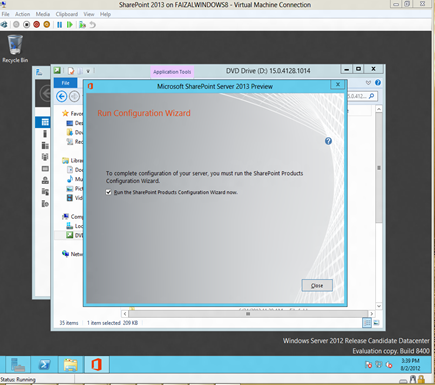Open File Explorer from the taskbar
Image resolution: width=435 pixels, height=385 pixels.
click(70, 364)
